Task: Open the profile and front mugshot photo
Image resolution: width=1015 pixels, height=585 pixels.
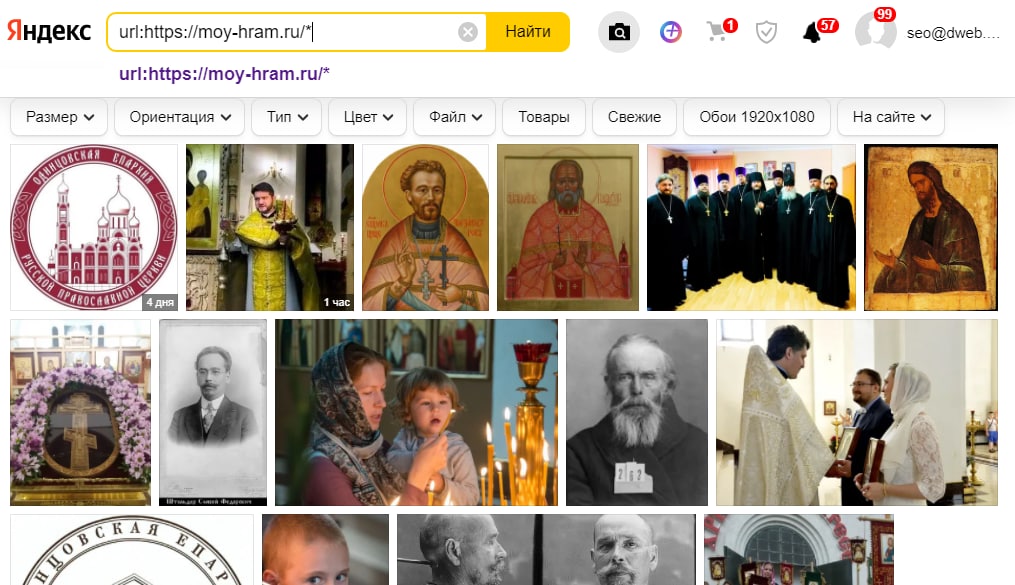Action: click(546, 549)
